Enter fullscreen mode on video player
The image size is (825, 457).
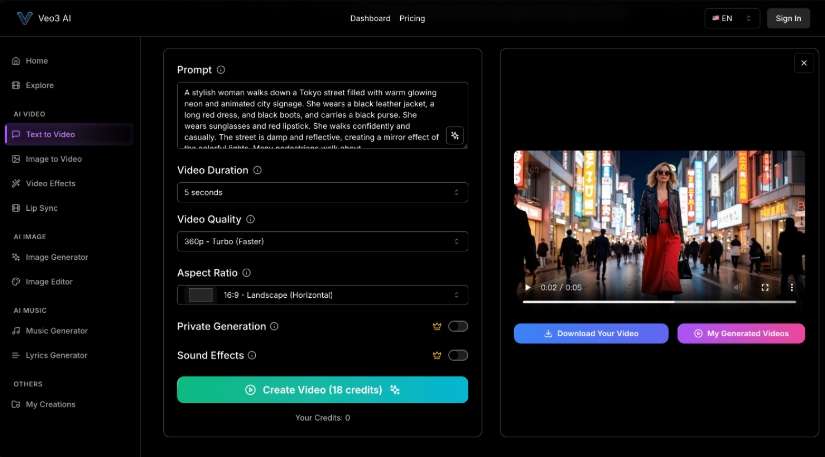click(765, 287)
